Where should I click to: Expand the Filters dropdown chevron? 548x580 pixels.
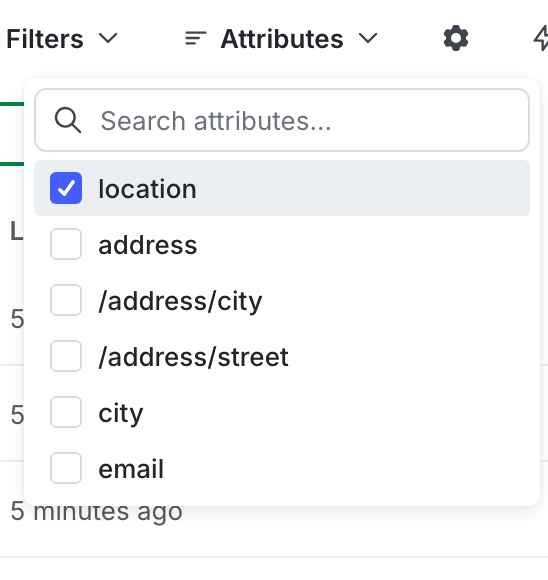[x=108, y=38]
